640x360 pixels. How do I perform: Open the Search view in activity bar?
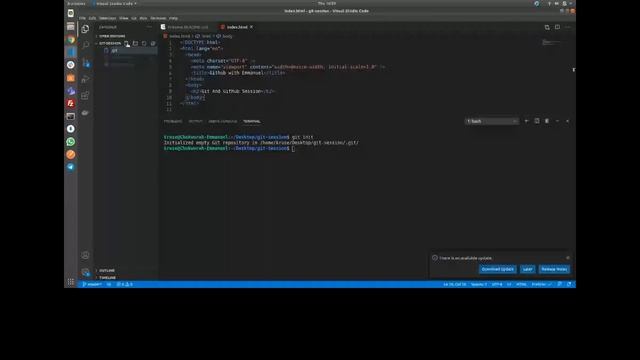[x=85, y=45]
